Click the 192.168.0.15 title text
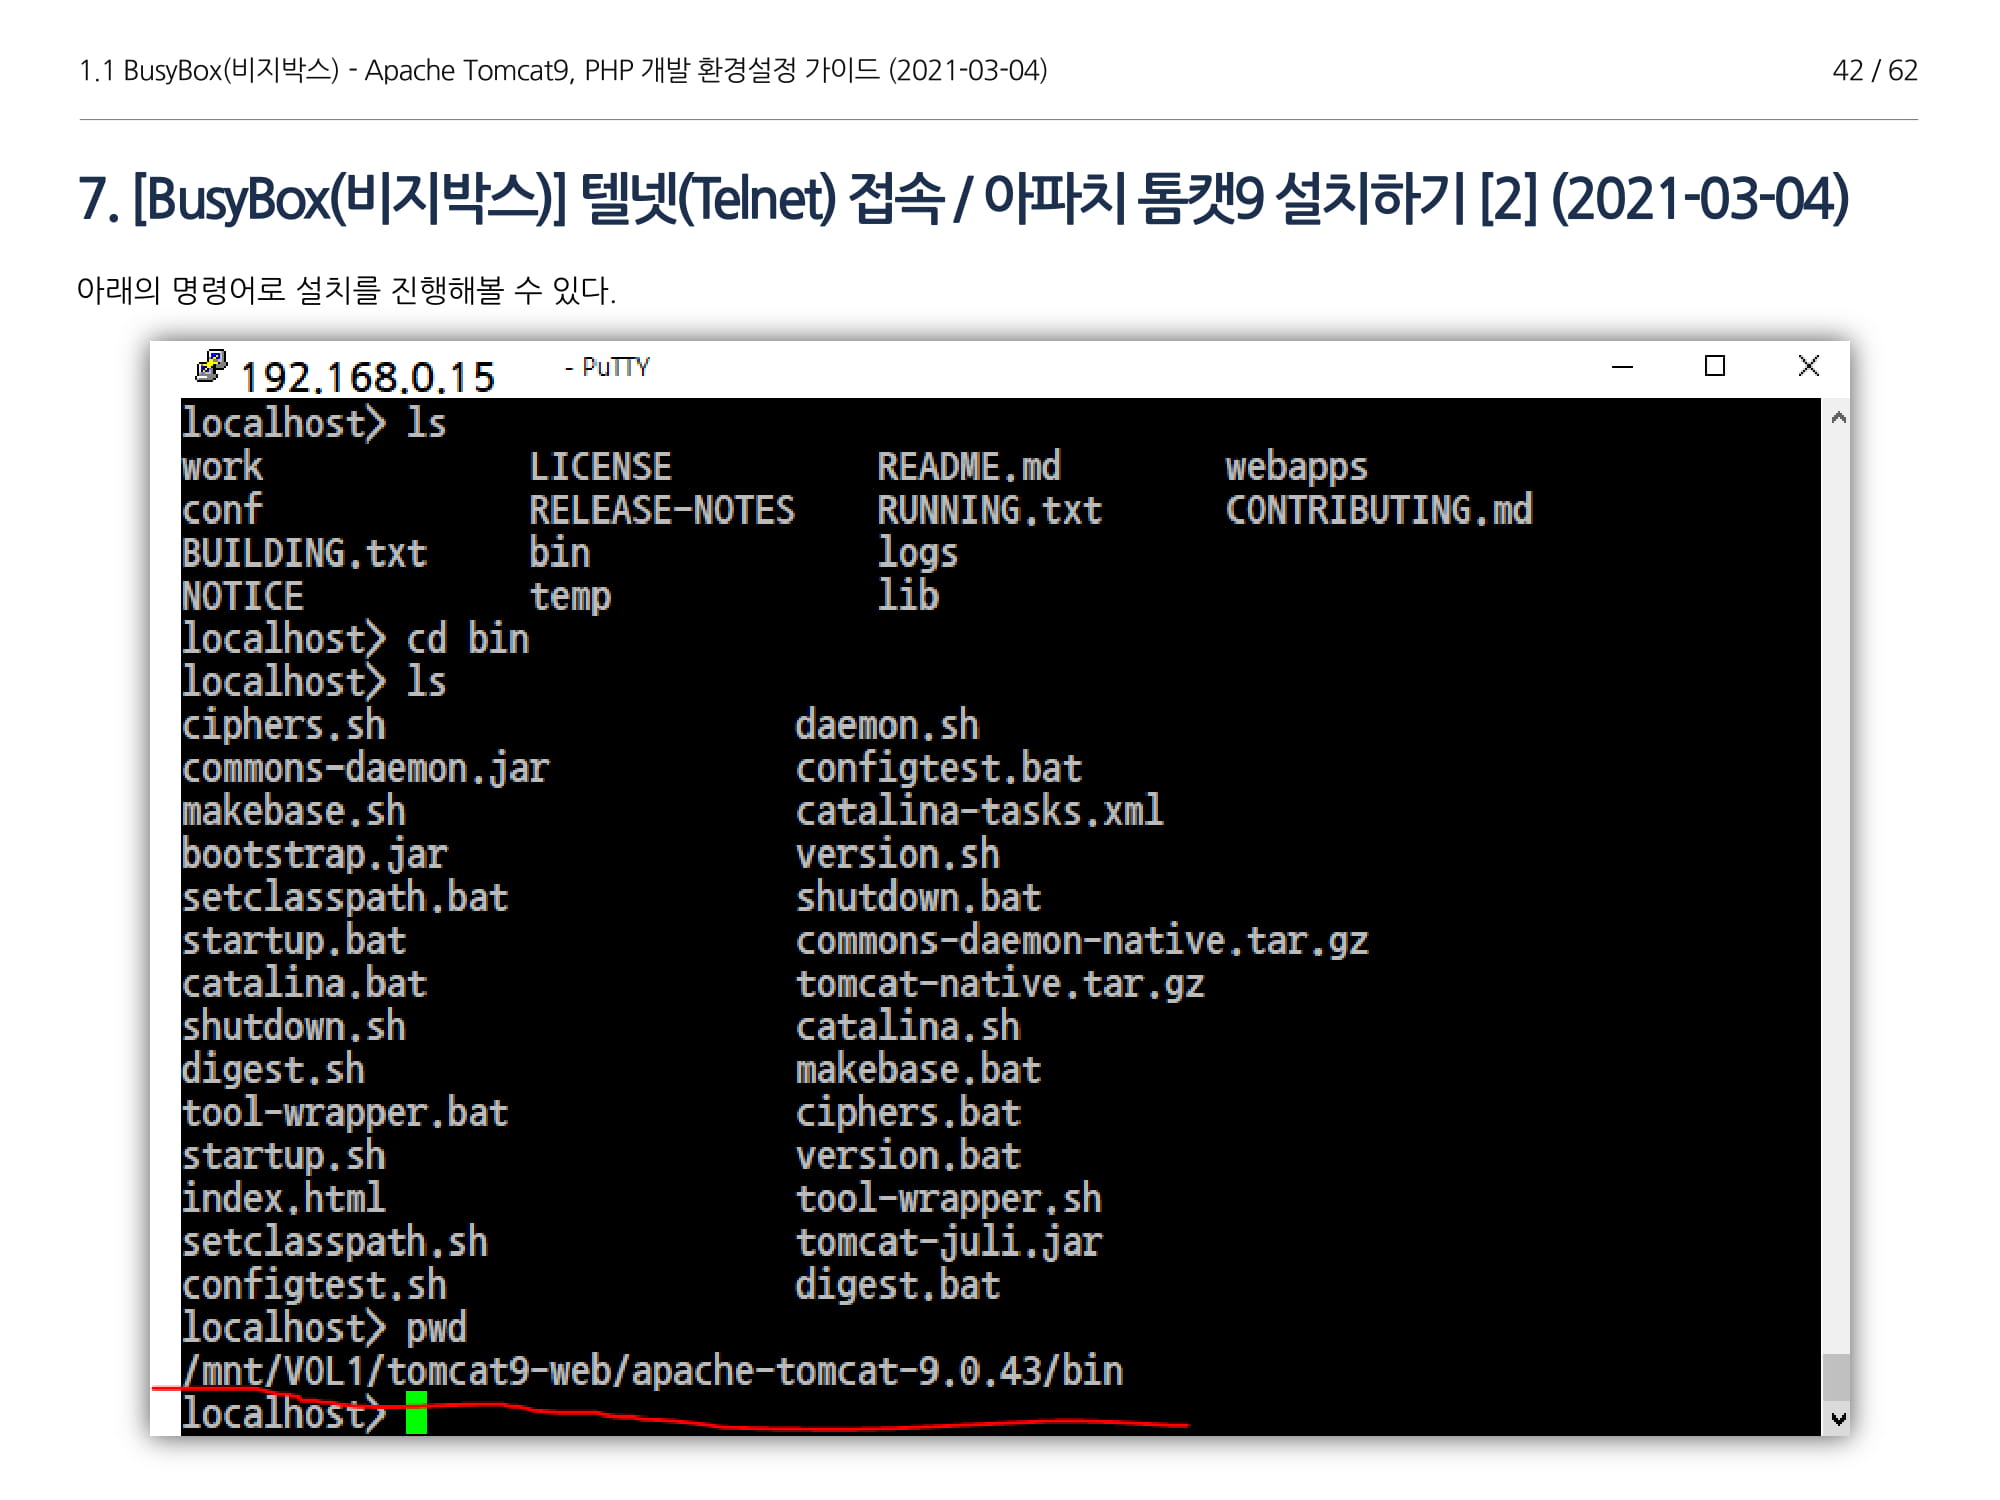This screenshot has width=2000, height=1500. [367, 378]
